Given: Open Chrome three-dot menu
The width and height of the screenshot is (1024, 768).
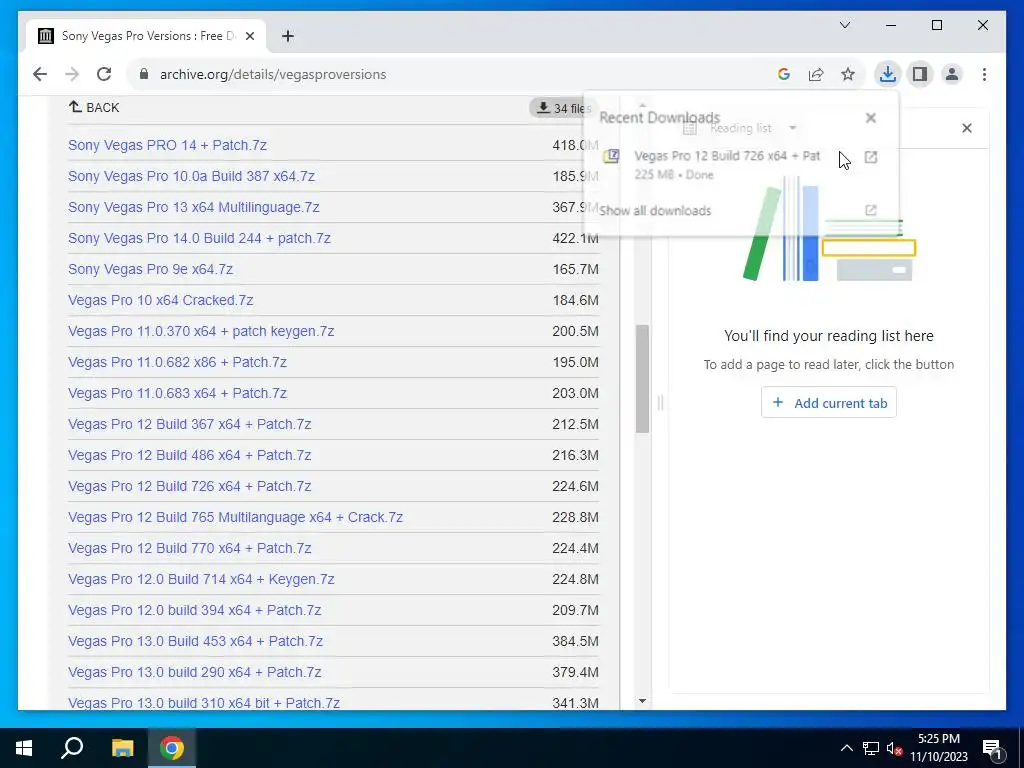Looking at the screenshot, I should pyautogui.click(x=984, y=74).
